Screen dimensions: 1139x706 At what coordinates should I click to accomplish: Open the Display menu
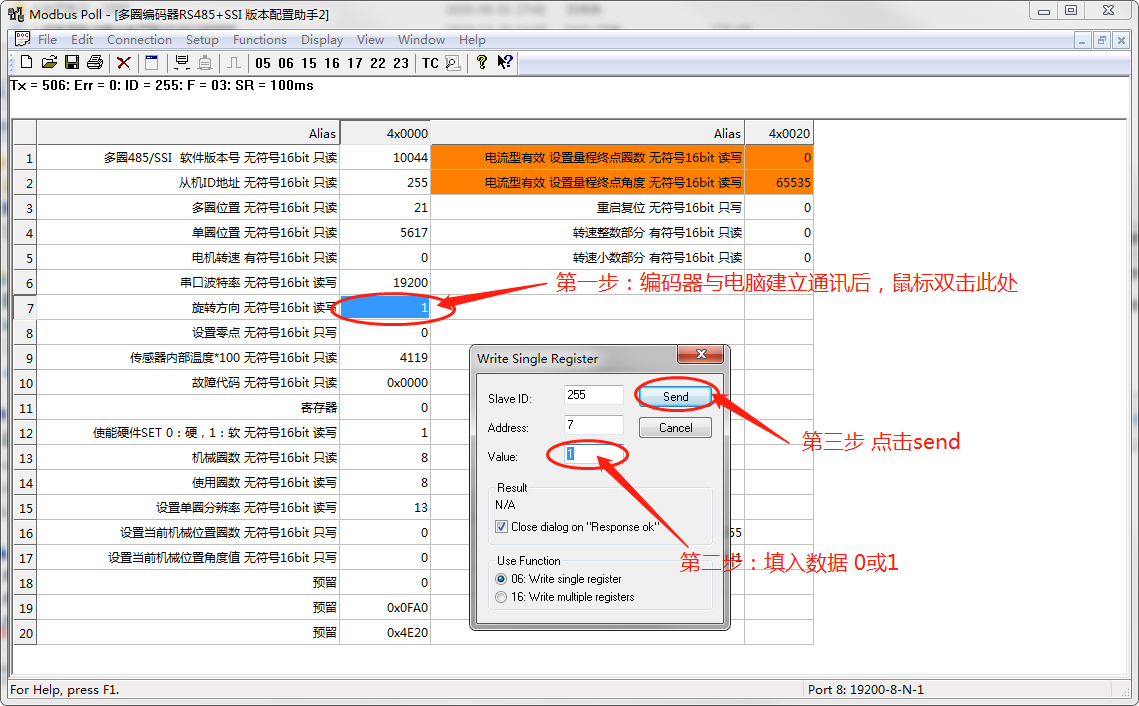point(322,40)
